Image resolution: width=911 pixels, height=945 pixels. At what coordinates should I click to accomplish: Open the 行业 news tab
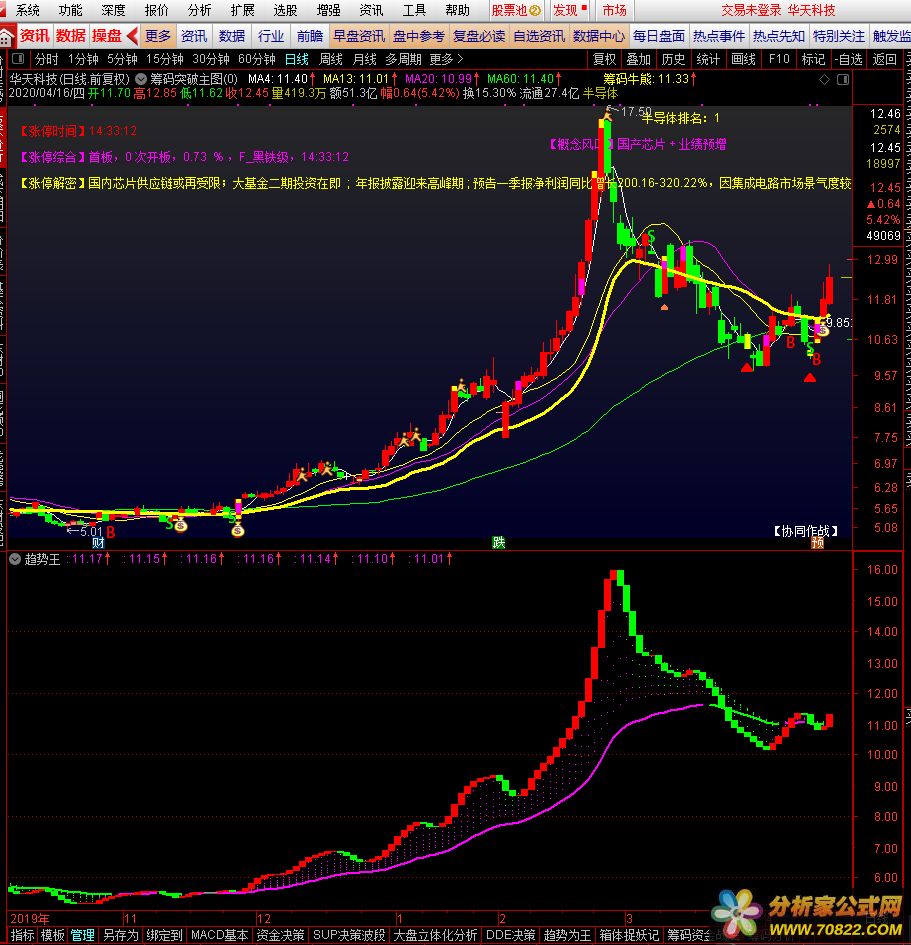pyautogui.click(x=271, y=36)
